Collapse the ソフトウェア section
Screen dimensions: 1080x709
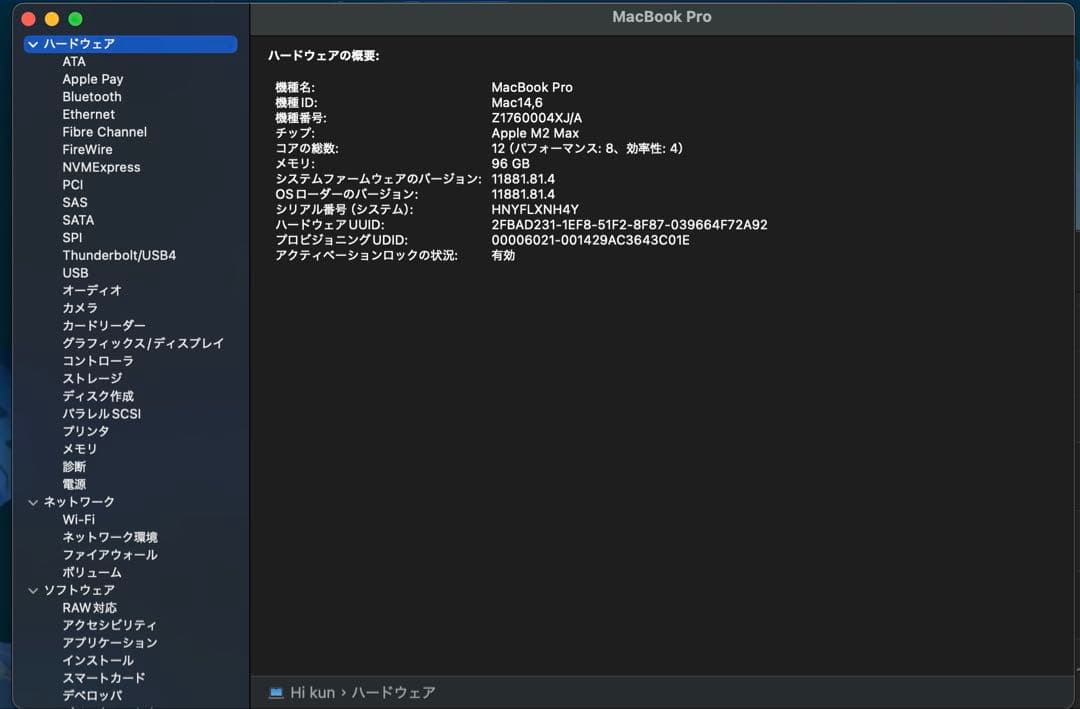pos(33,589)
